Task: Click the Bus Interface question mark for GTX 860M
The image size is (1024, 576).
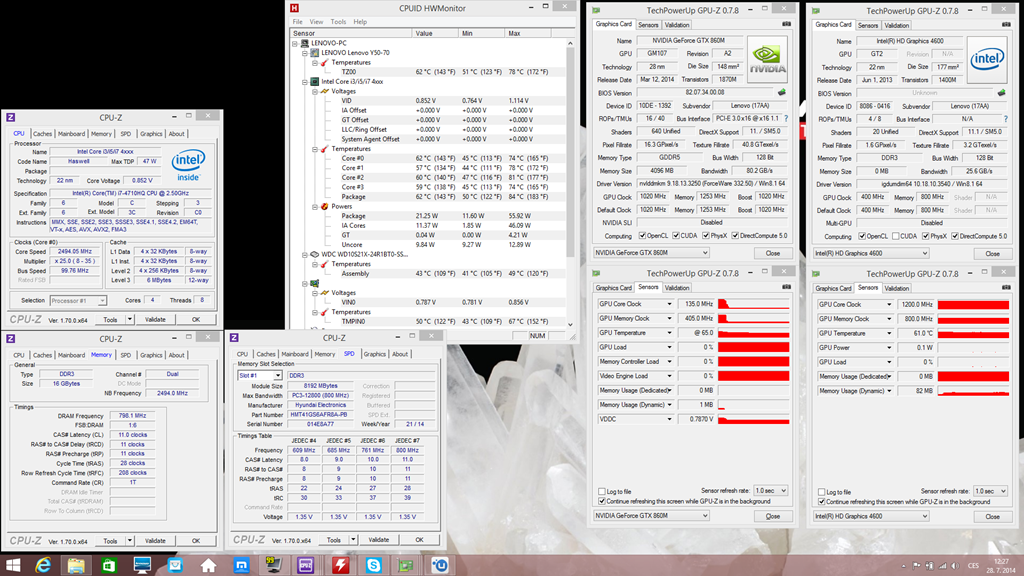Action: [x=785, y=119]
